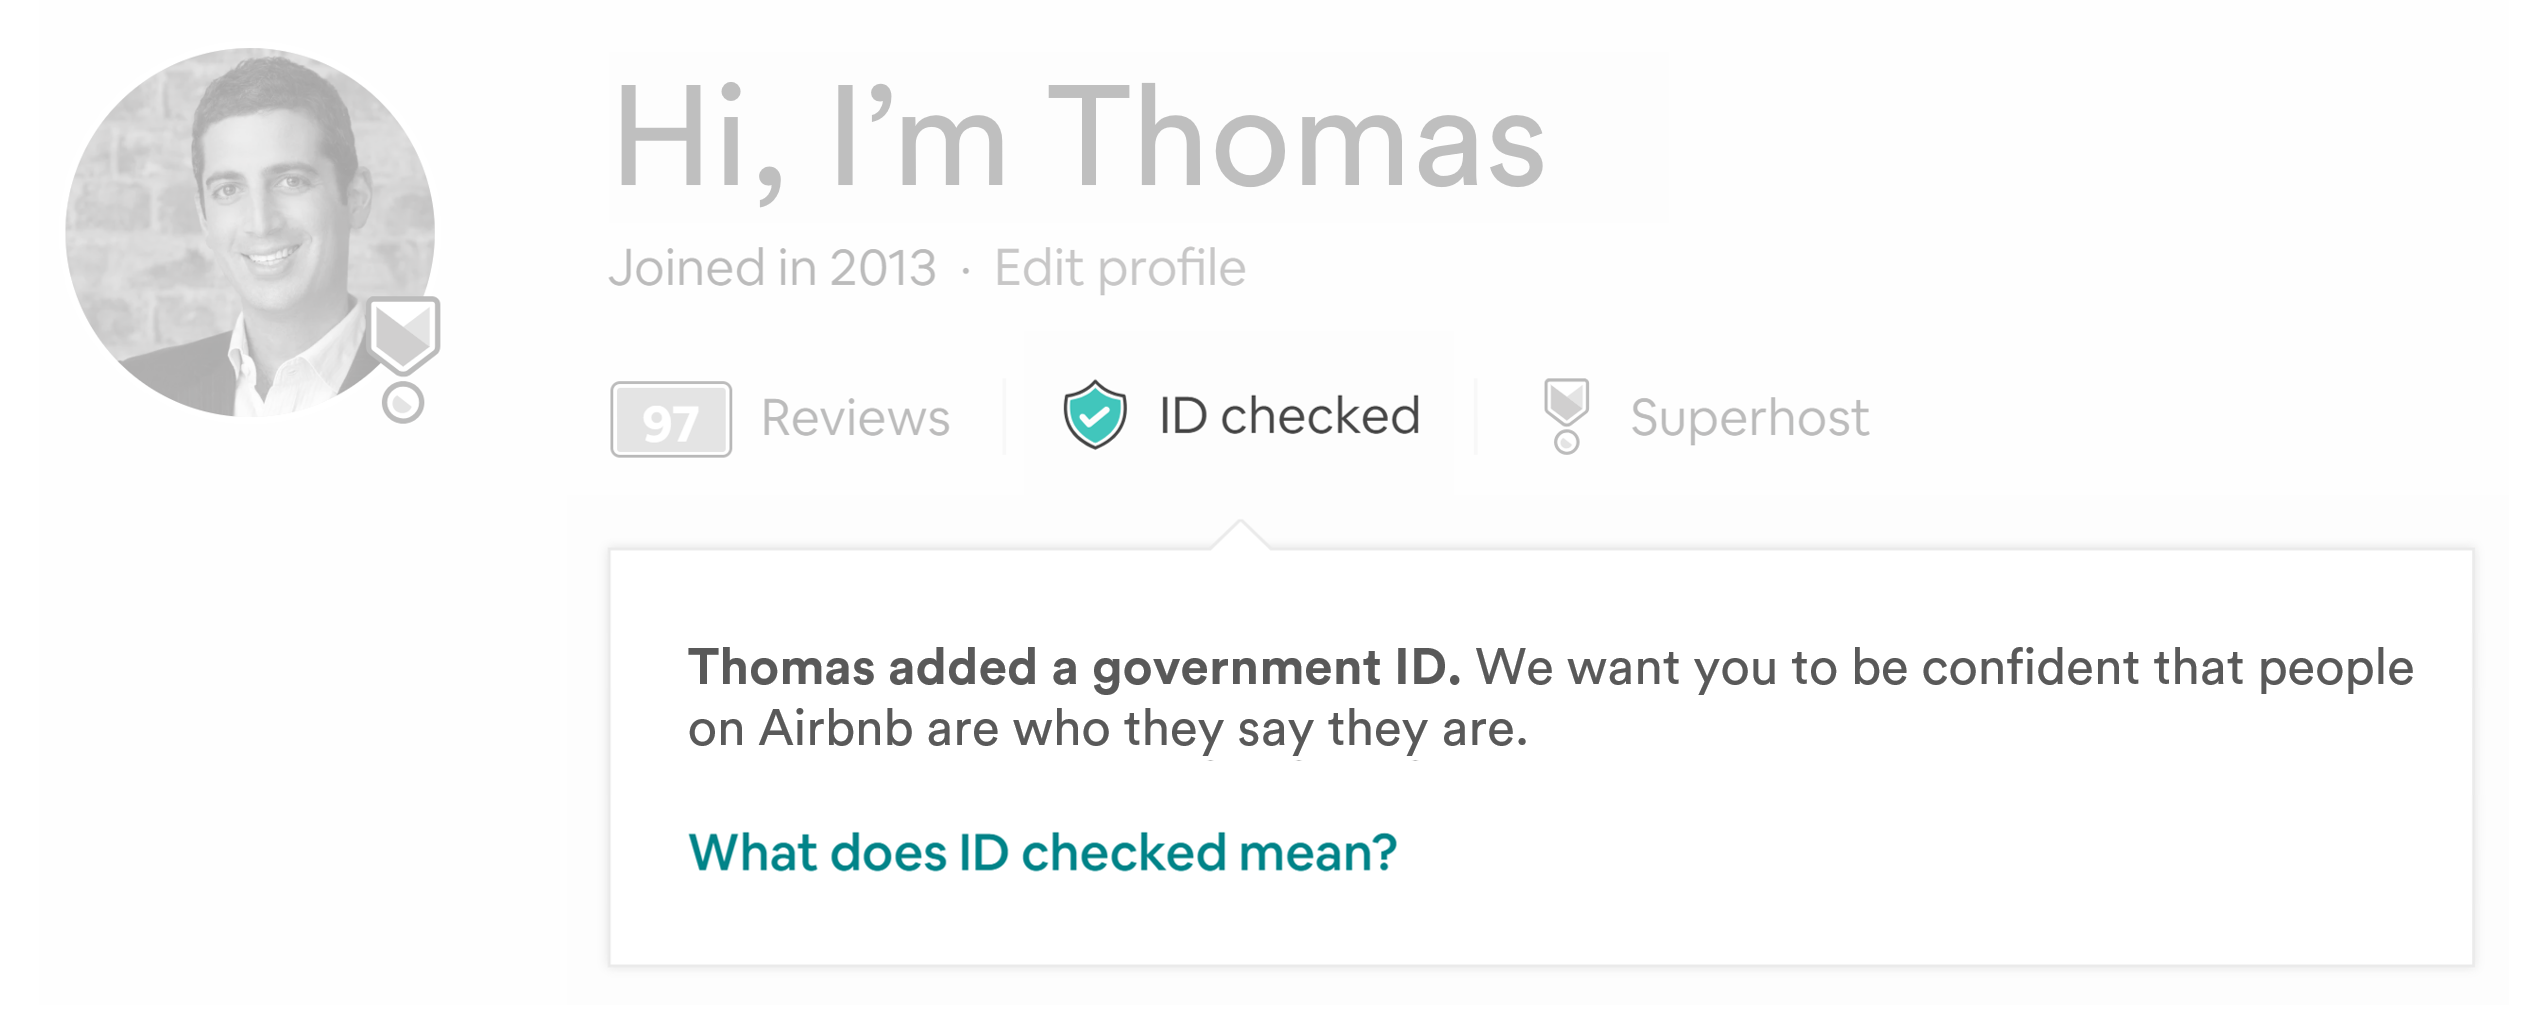The width and height of the screenshot is (2538, 1023).
Task: Click the popup's pointer arrow under ID checked
Action: pyautogui.click(x=1240, y=535)
